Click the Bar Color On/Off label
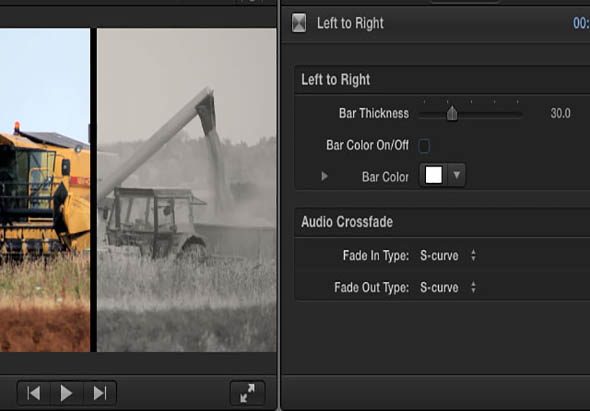 click(367, 145)
